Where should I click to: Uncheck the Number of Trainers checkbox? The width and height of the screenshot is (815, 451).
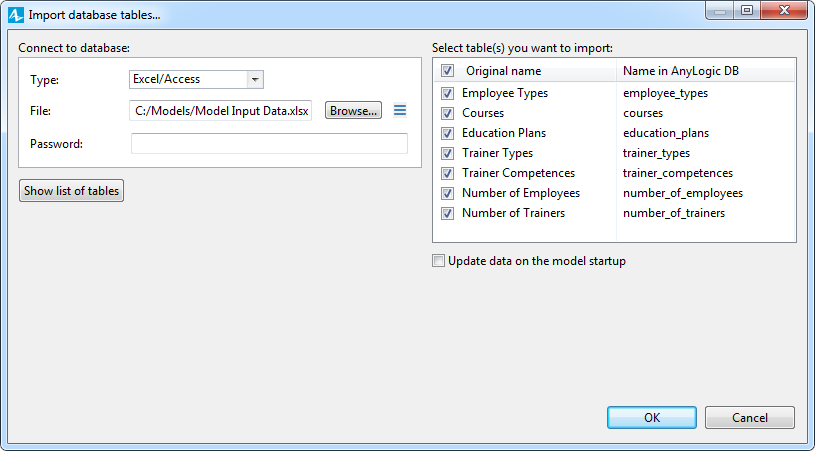[447, 214]
